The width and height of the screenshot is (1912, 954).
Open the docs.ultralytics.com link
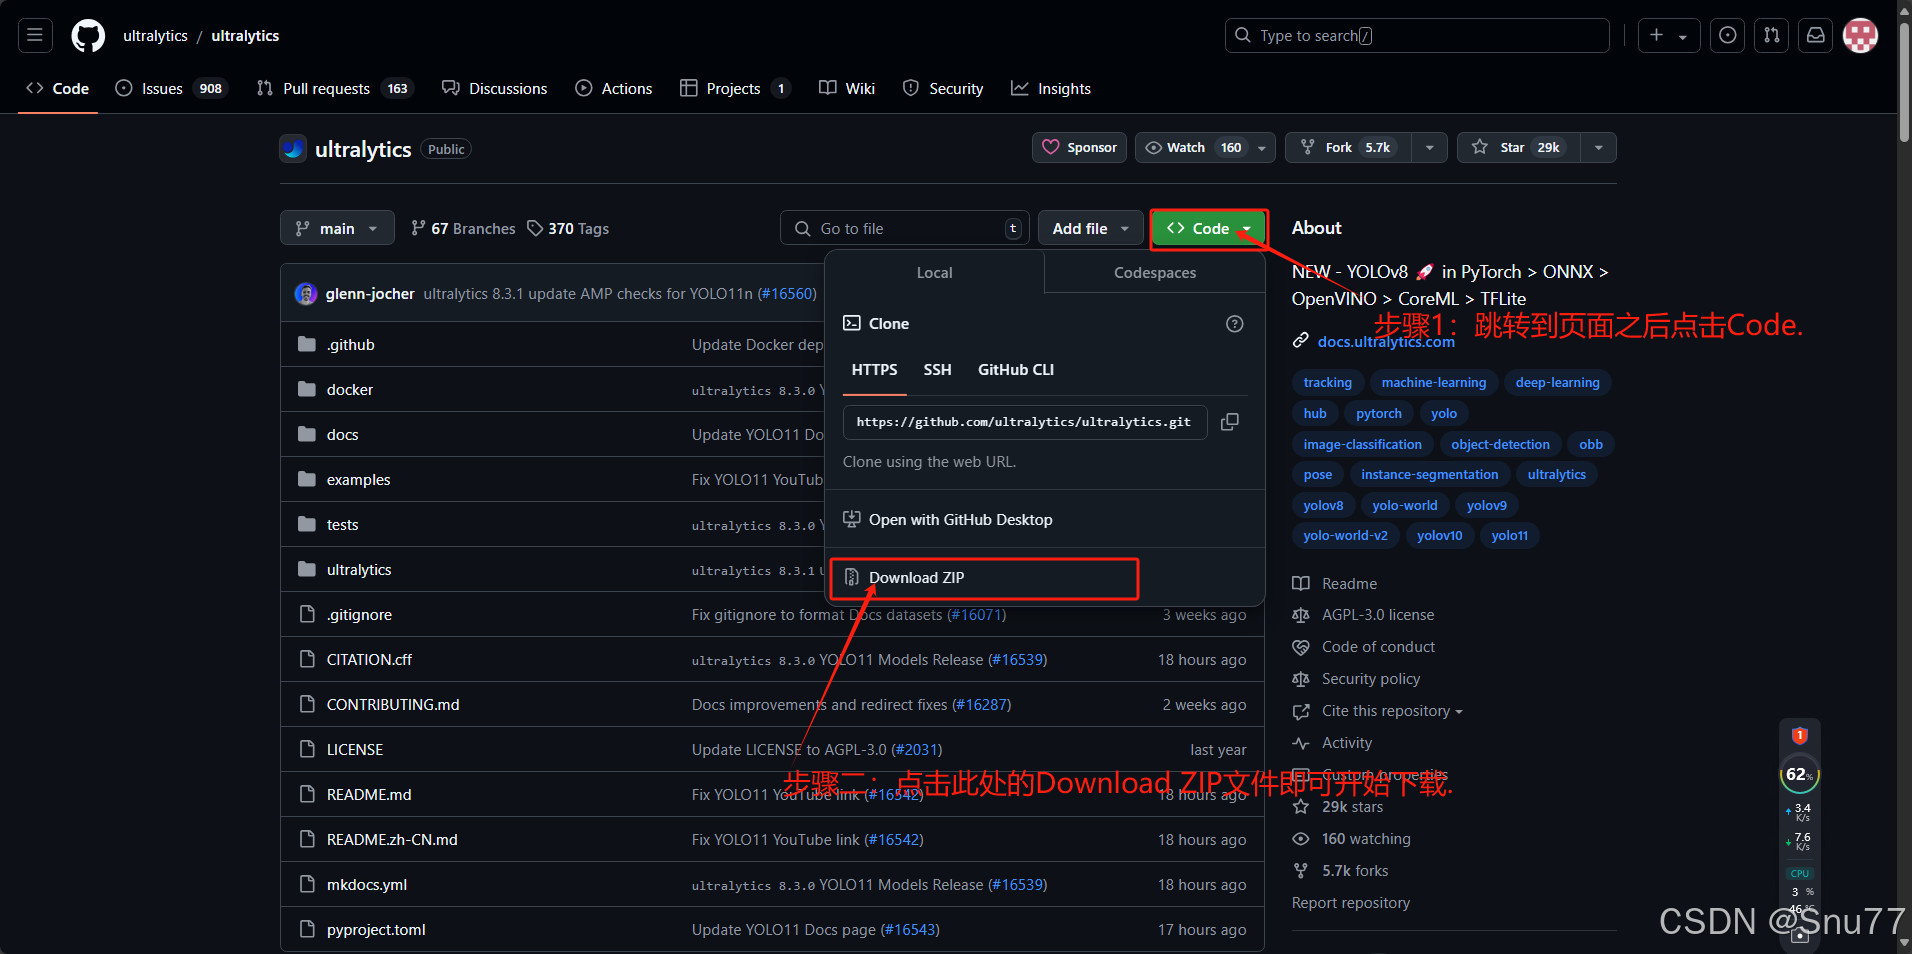pos(1386,342)
